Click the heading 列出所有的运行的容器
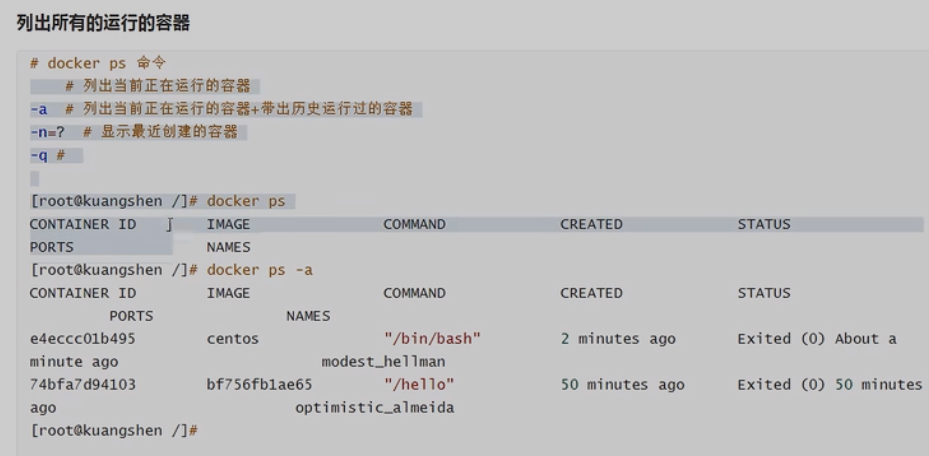 click(103, 23)
